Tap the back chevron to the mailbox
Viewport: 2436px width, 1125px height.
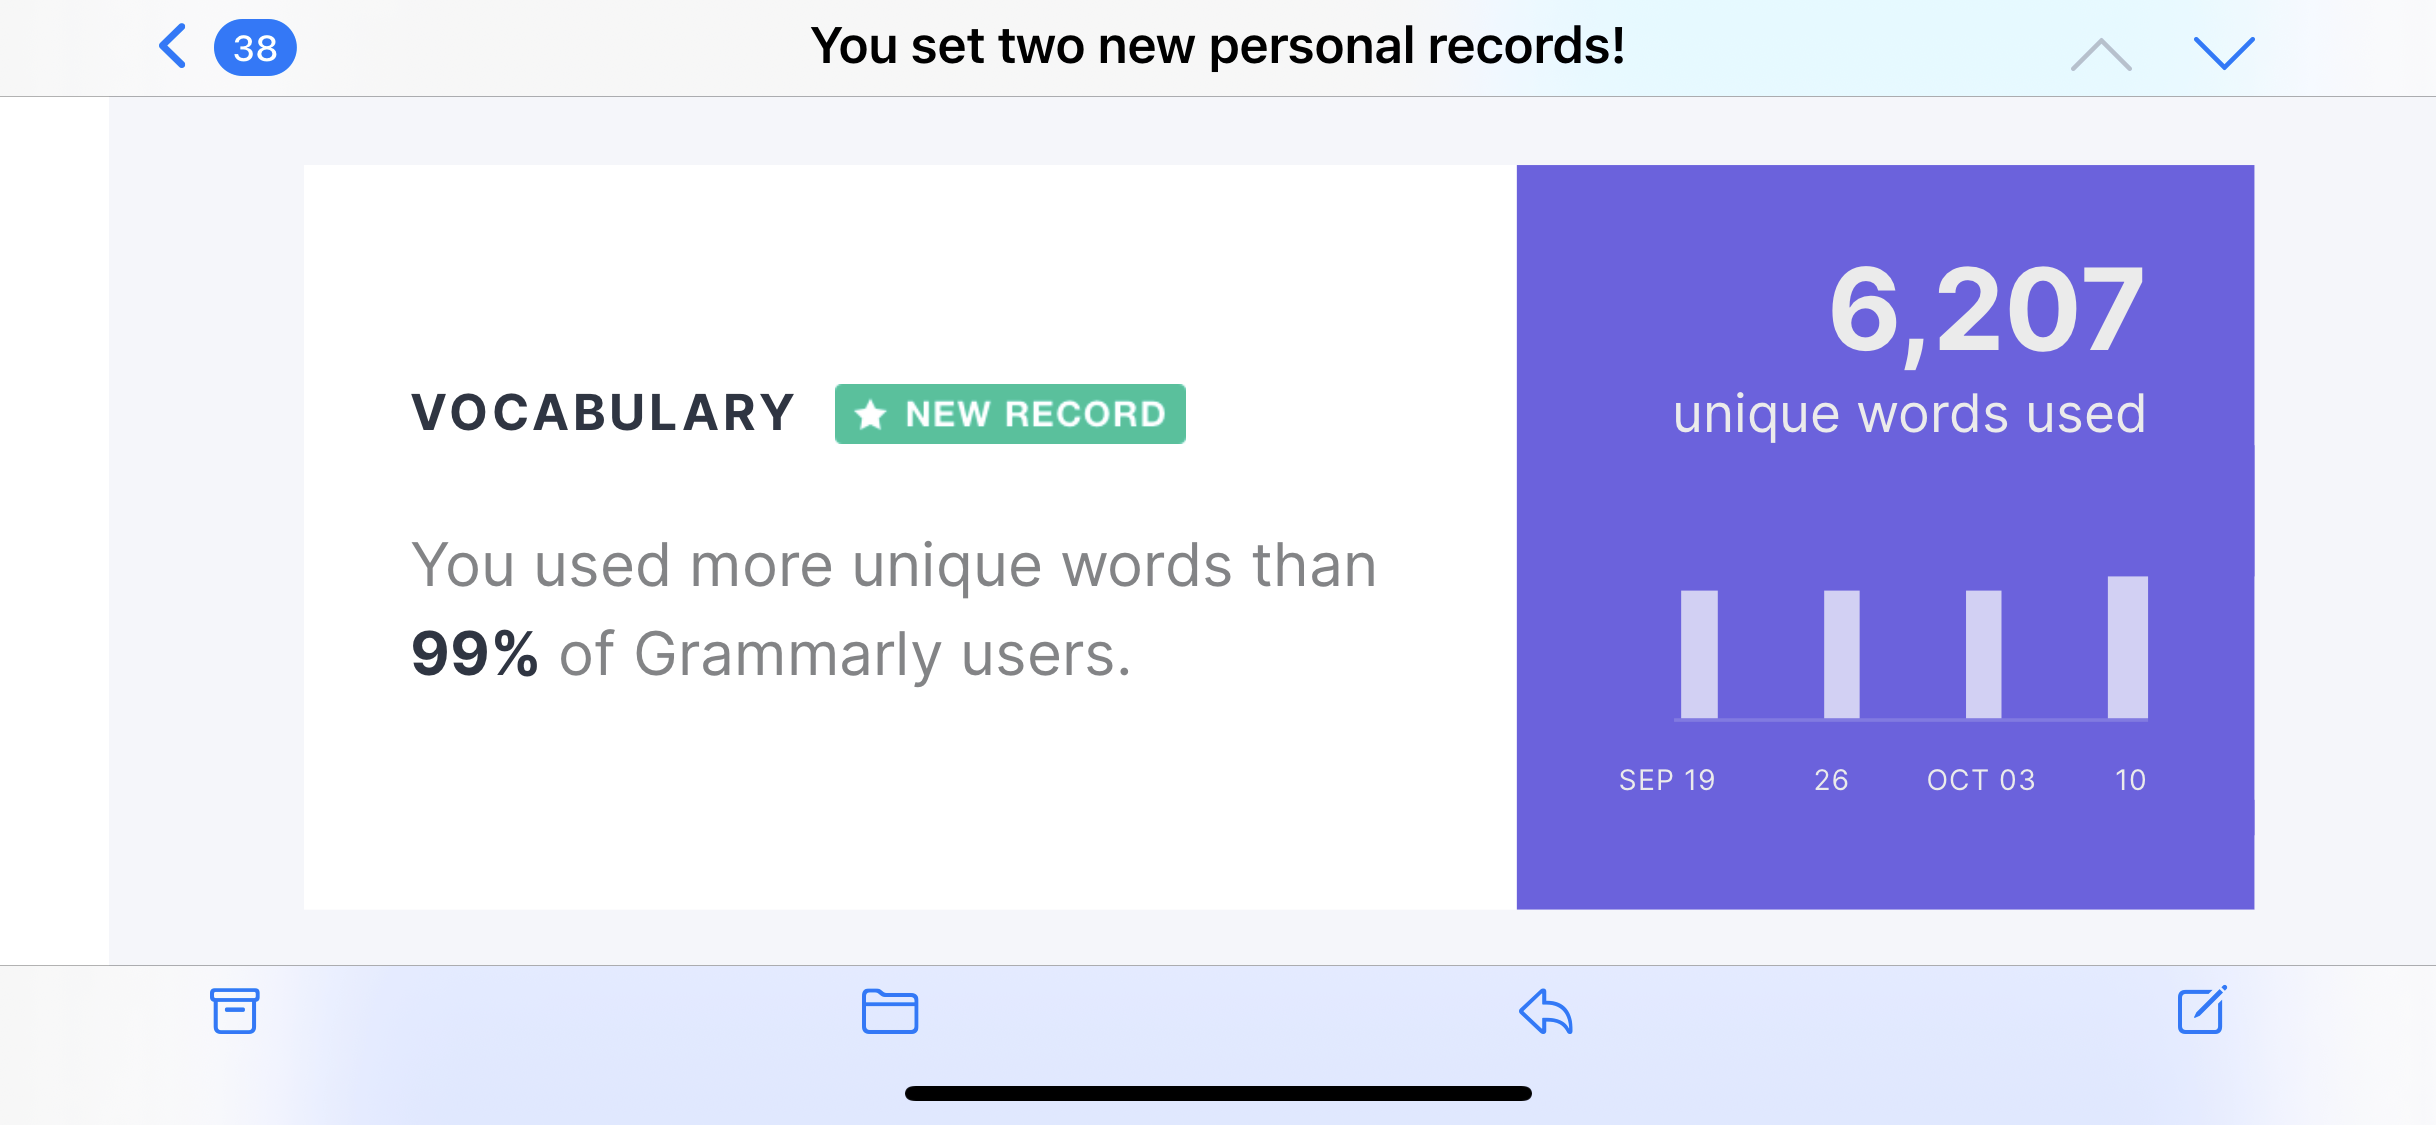pyautogui.click(x=173, y=47)
